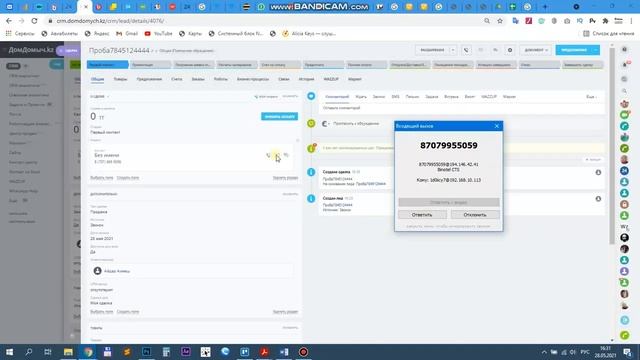640x360 pixels.
Task: Click the blue button beside the 0 тг amount
Action: pyautogui.click(x=280, y=117)
